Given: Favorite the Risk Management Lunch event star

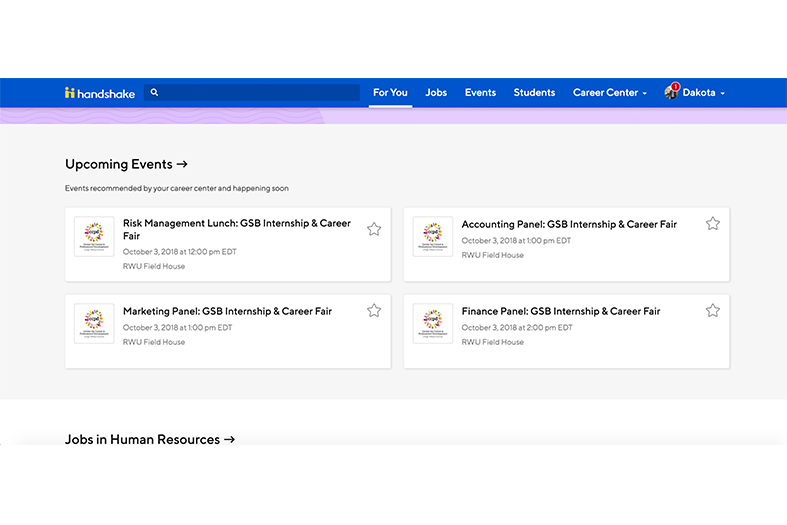Looking at the screenshot, I should [374, 229].
